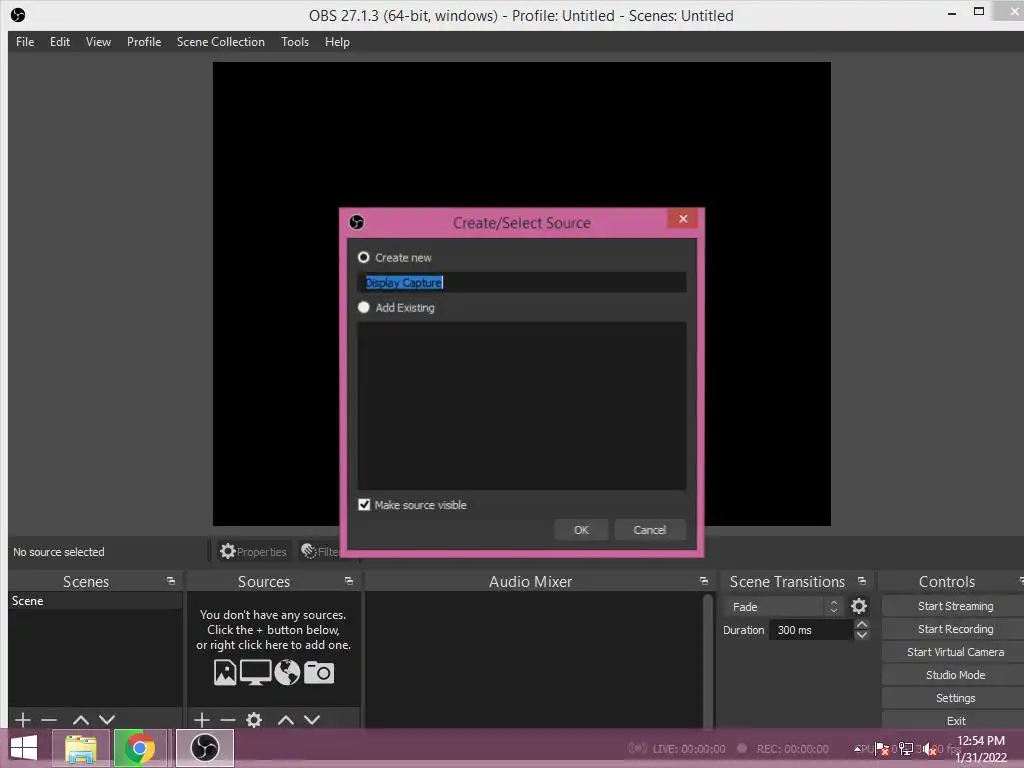Open Google Chrome from taskbar
1024x768 pixels.
[x=140, y=748]
